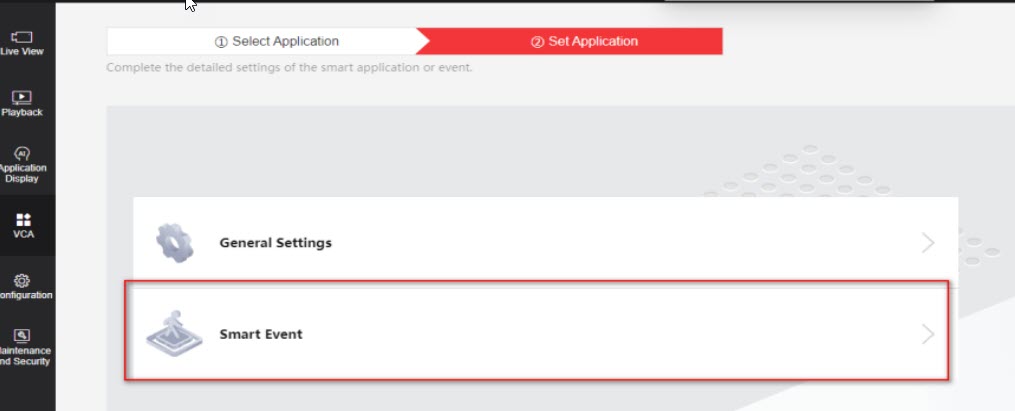Click the Maintenance and Security text label
1015x411 pixels.
click(x=25, y=355)
